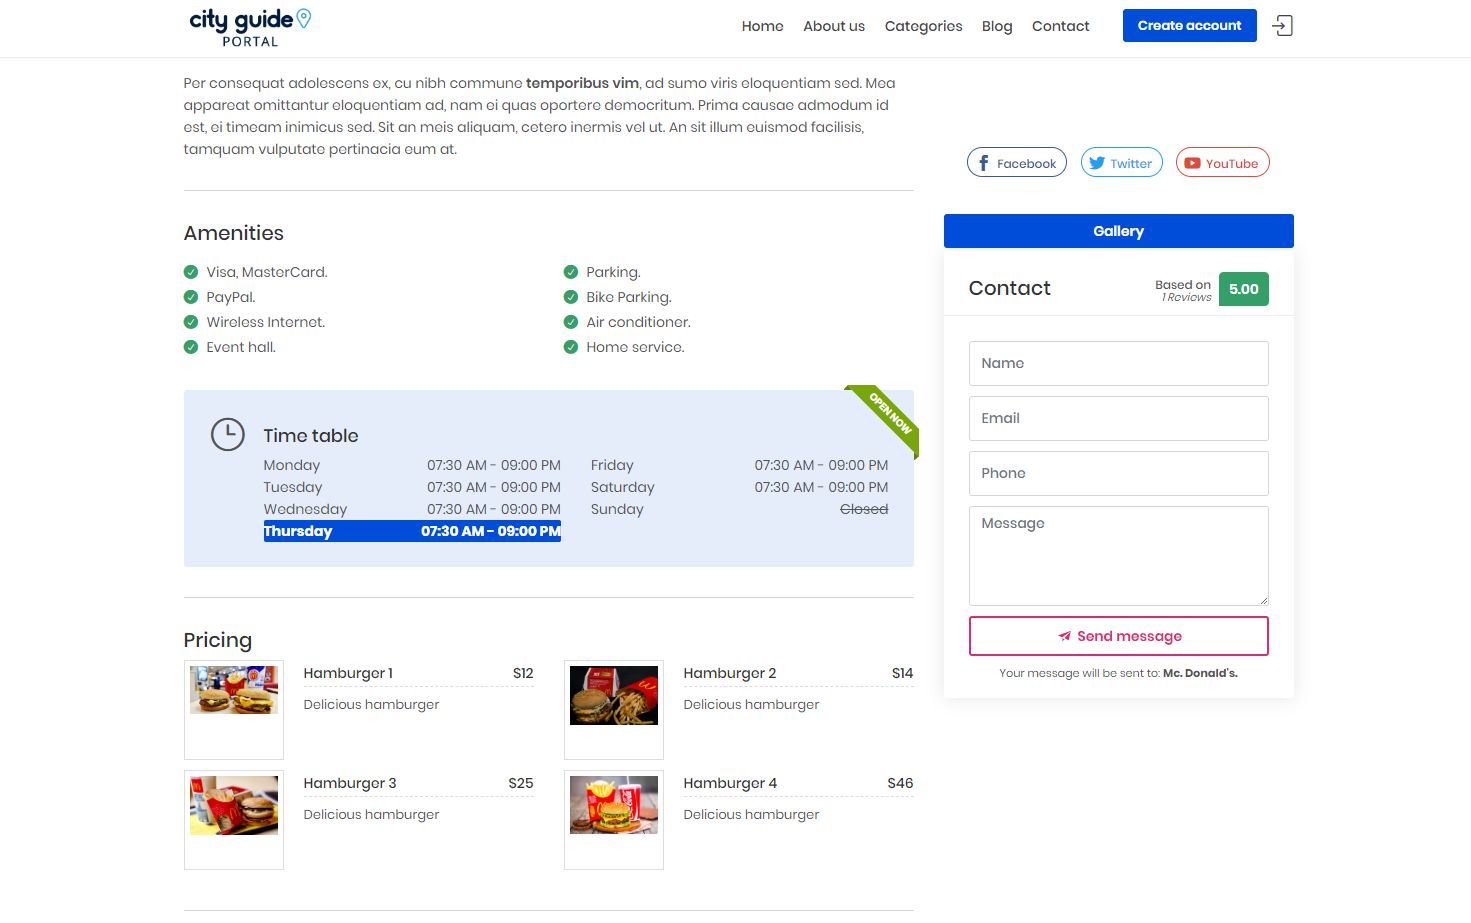Screen dimensions: 1471x923
Task: Open the YouTube social link
Action: click(x=1222, y=163)
